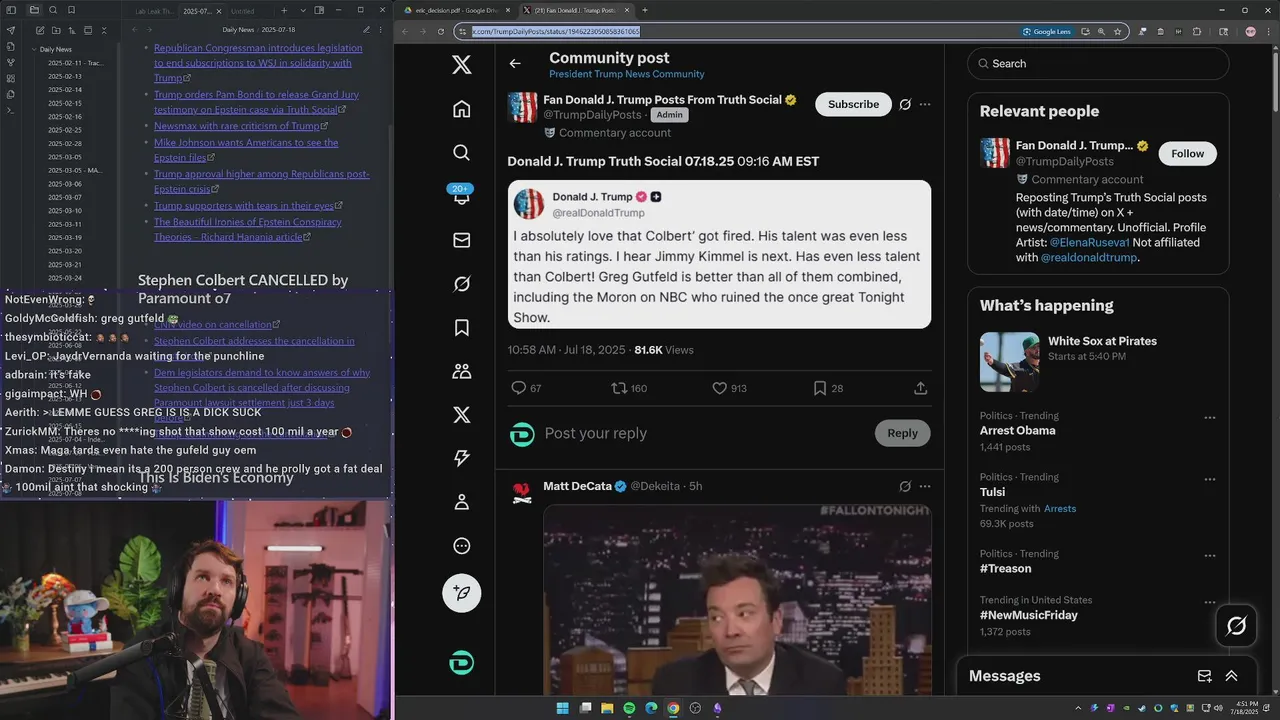Go back using Community post arrow
Viewport: 1280px width, 720px height.
[515, 63]
